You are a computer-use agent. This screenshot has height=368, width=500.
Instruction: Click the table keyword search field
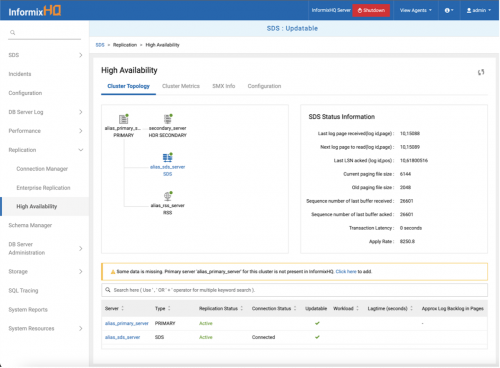click(294, 290)
